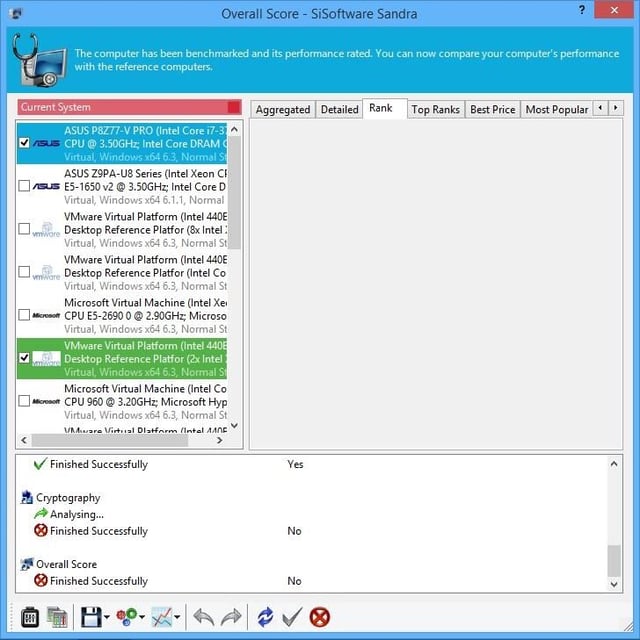This screenshot has height=640, width=640.
Task: Switch to the Detailed tab
Action: click(x=340, y=109)
